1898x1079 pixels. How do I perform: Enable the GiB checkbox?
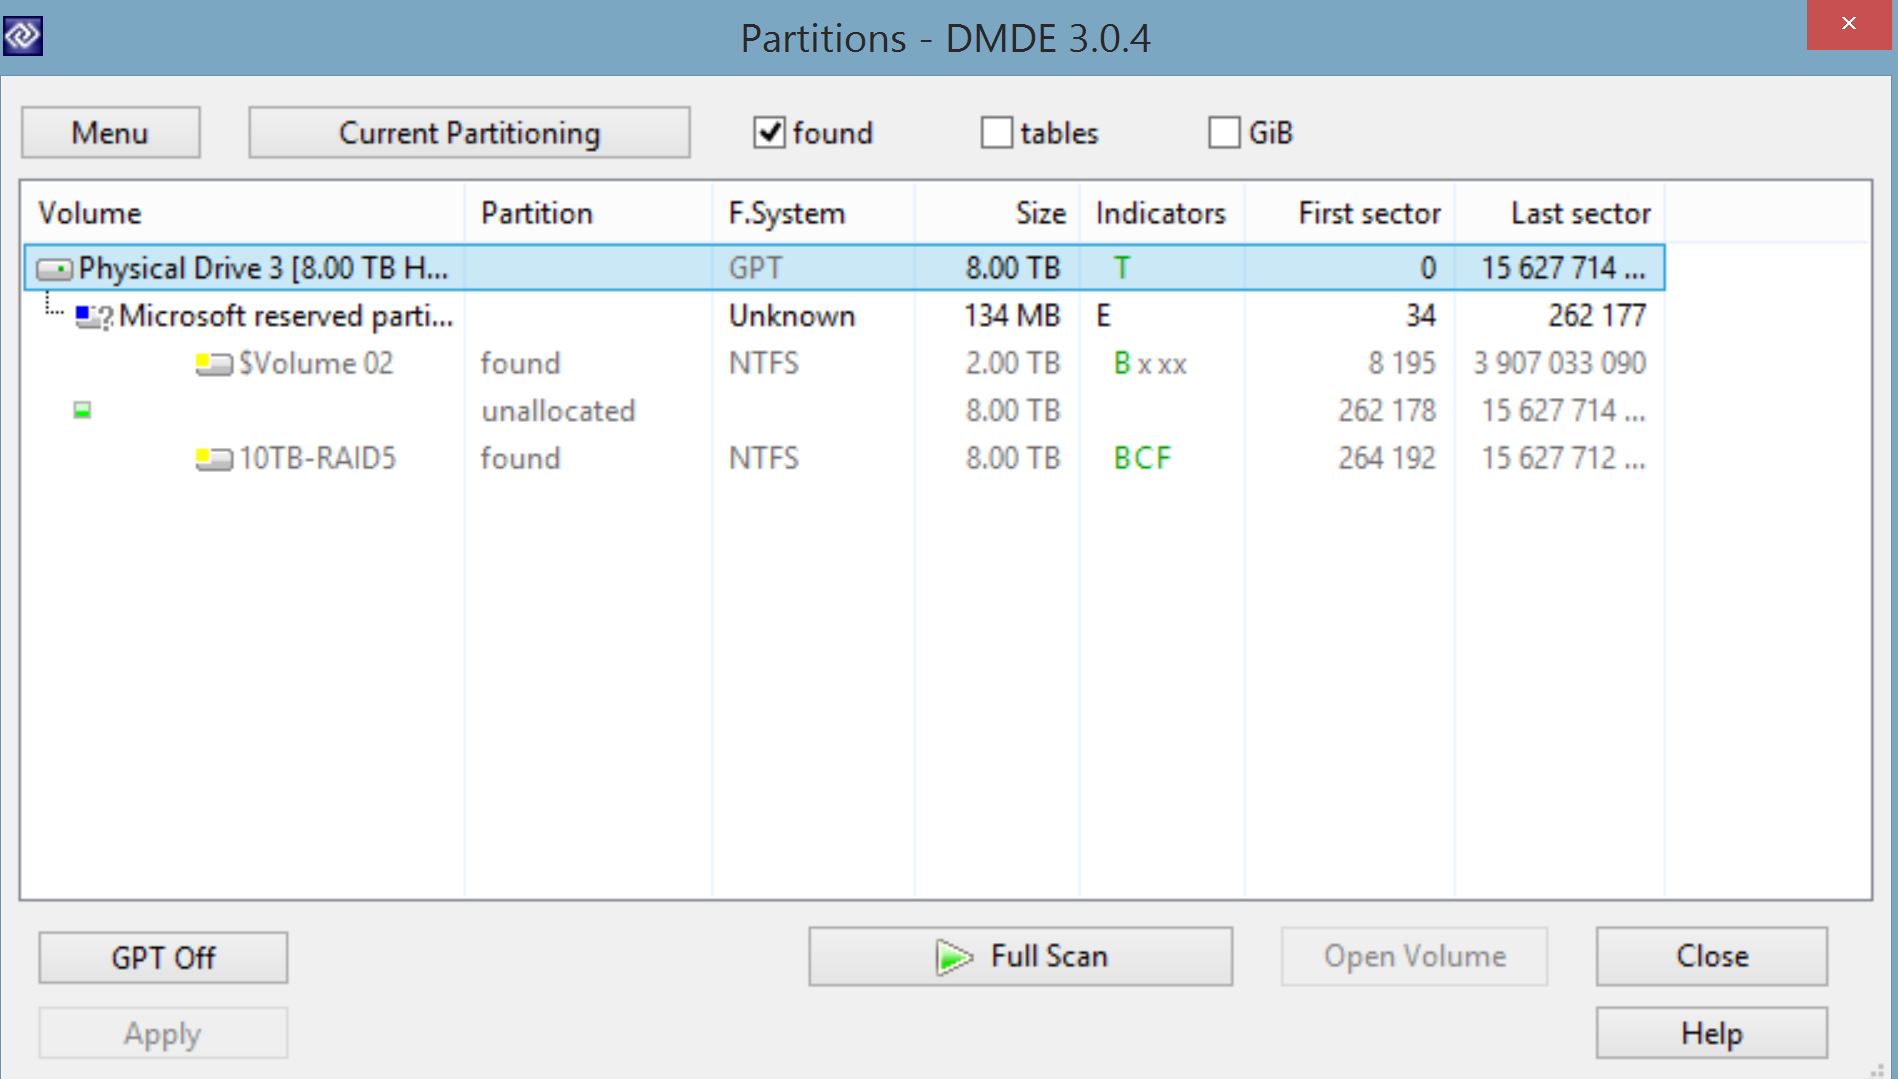[1224, 132]
